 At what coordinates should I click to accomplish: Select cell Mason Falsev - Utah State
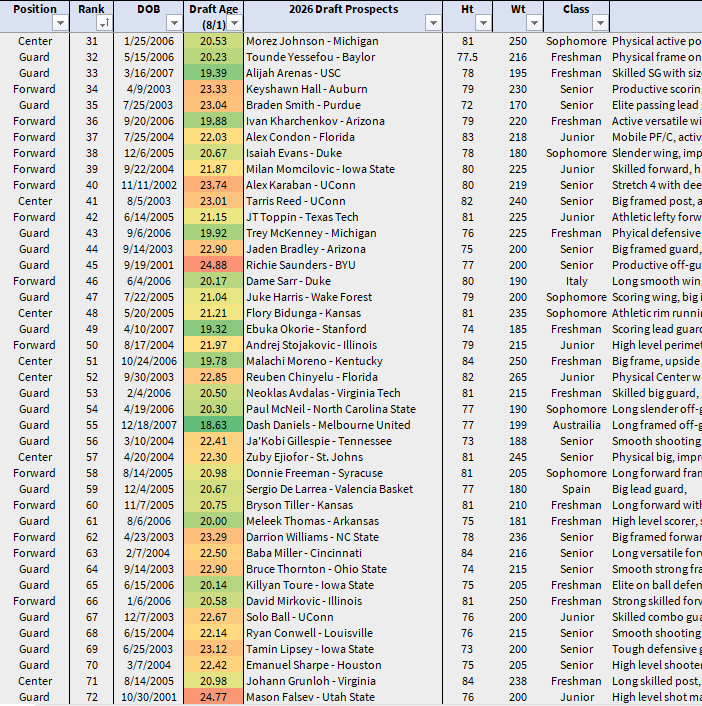coord(343,697)
